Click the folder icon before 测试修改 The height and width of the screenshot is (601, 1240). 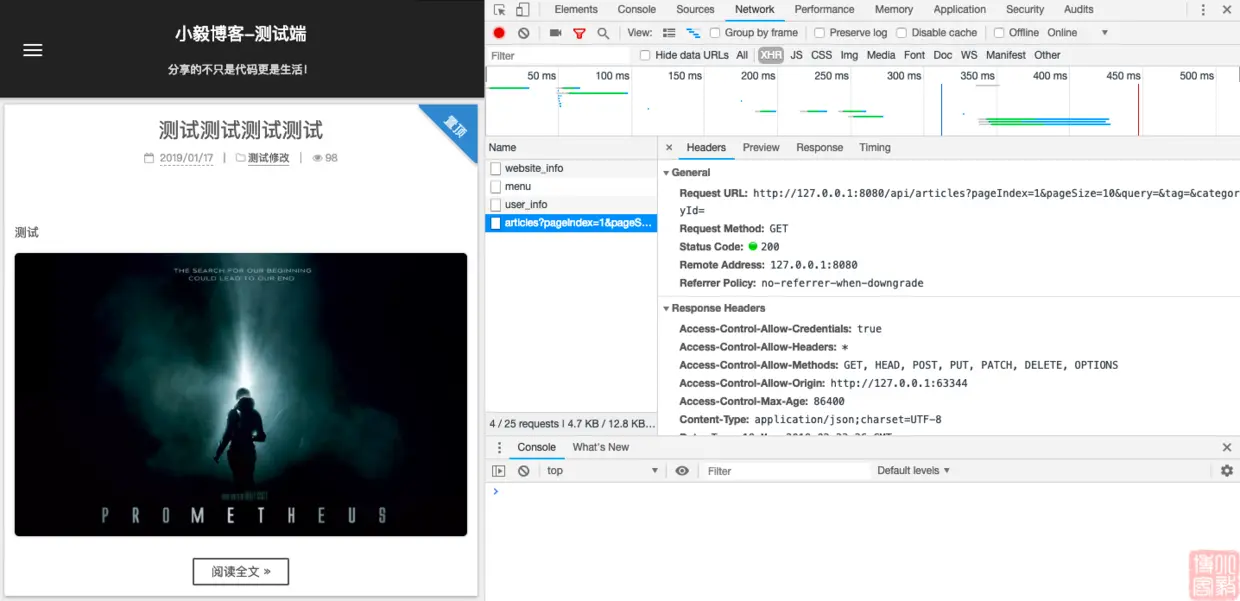tap(240, 158)
